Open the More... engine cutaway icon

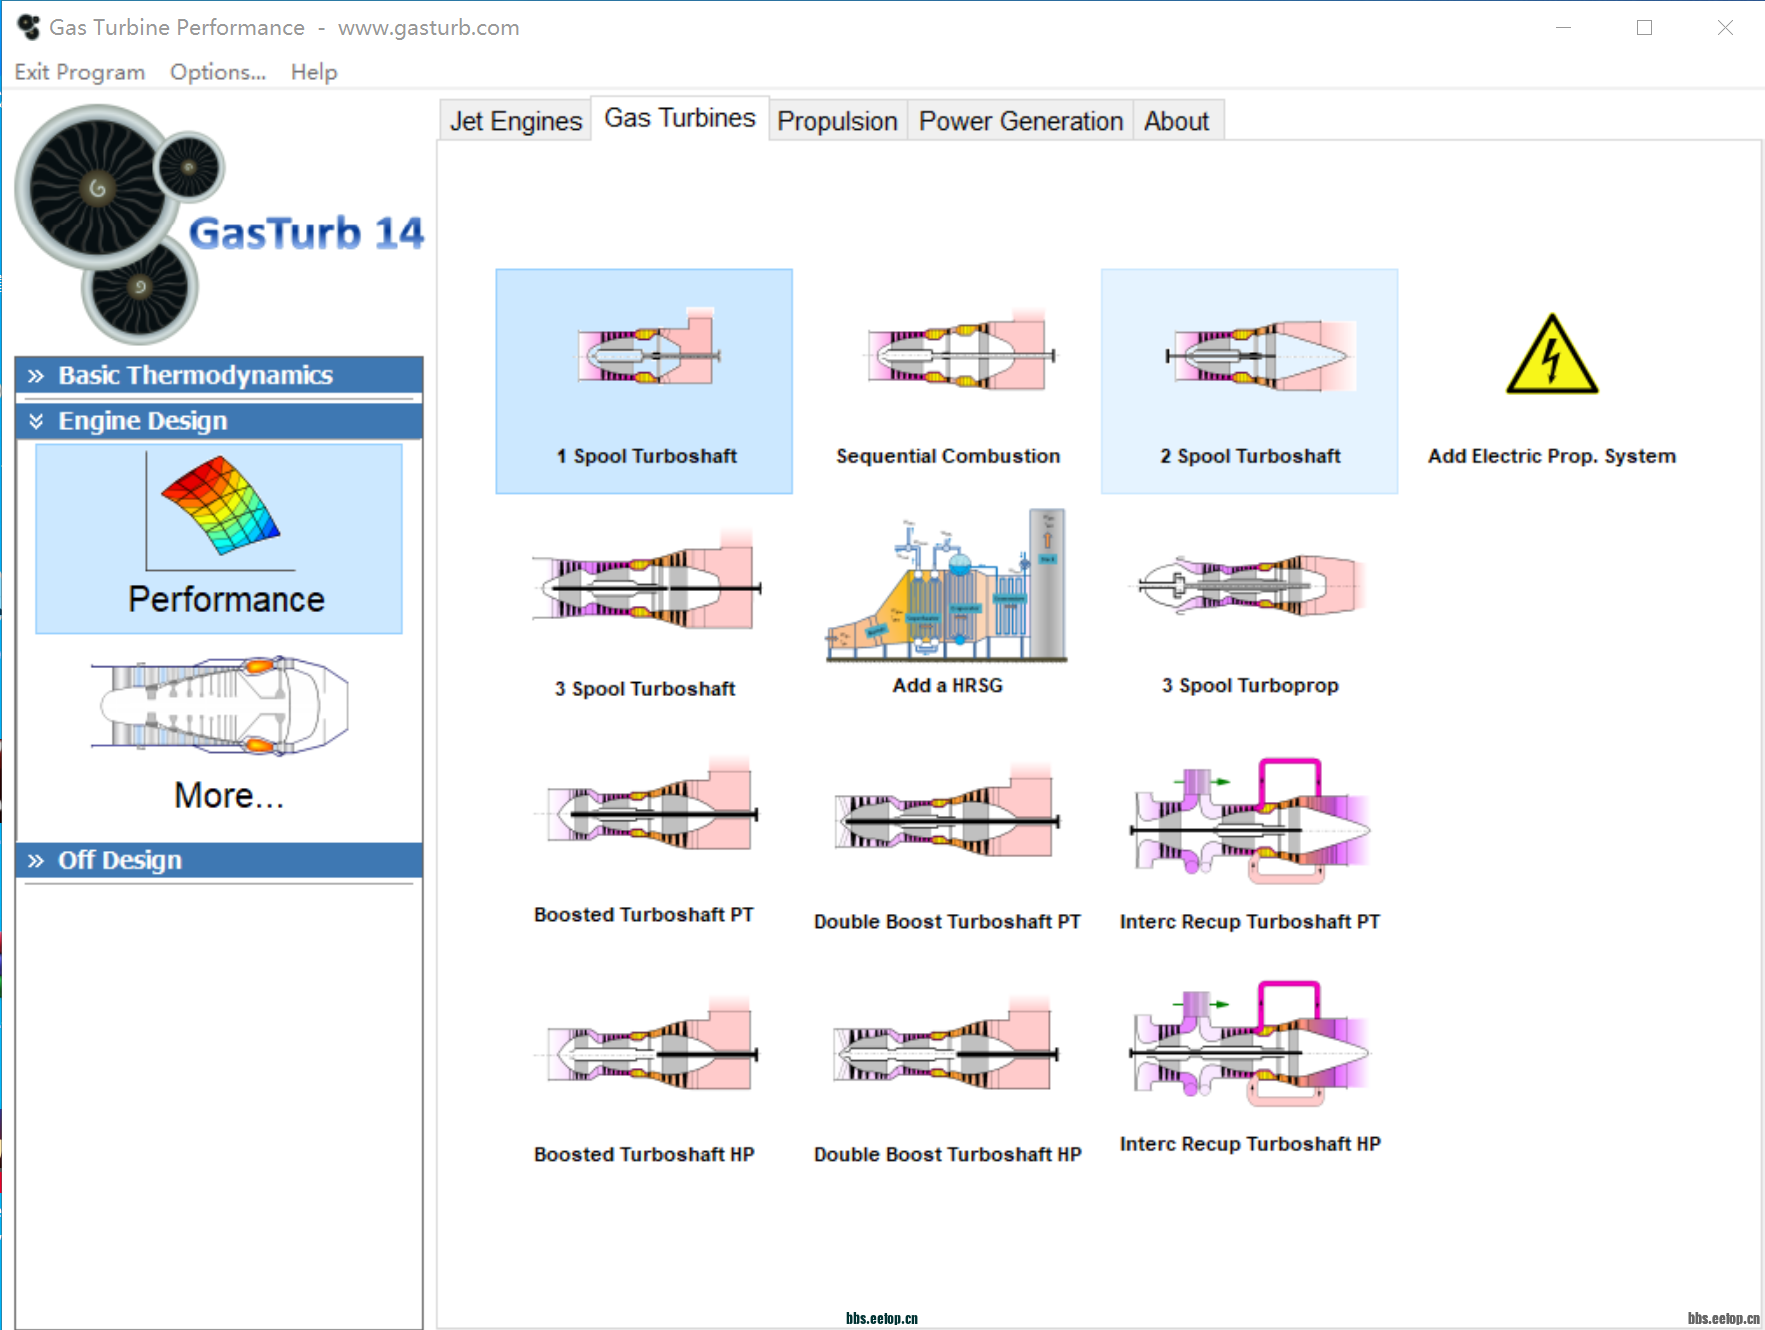[220, 705]
